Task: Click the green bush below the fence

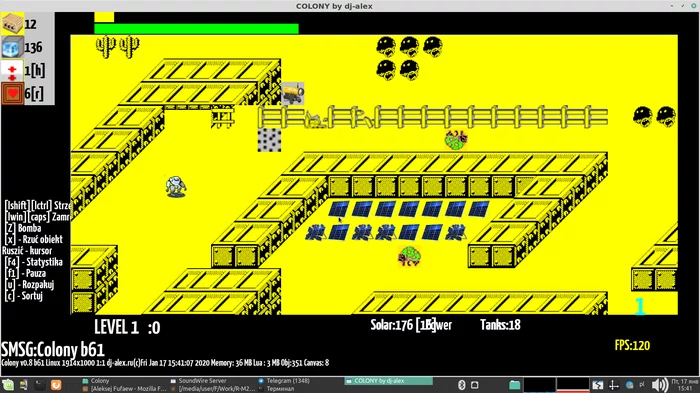Action: point(456,140)
